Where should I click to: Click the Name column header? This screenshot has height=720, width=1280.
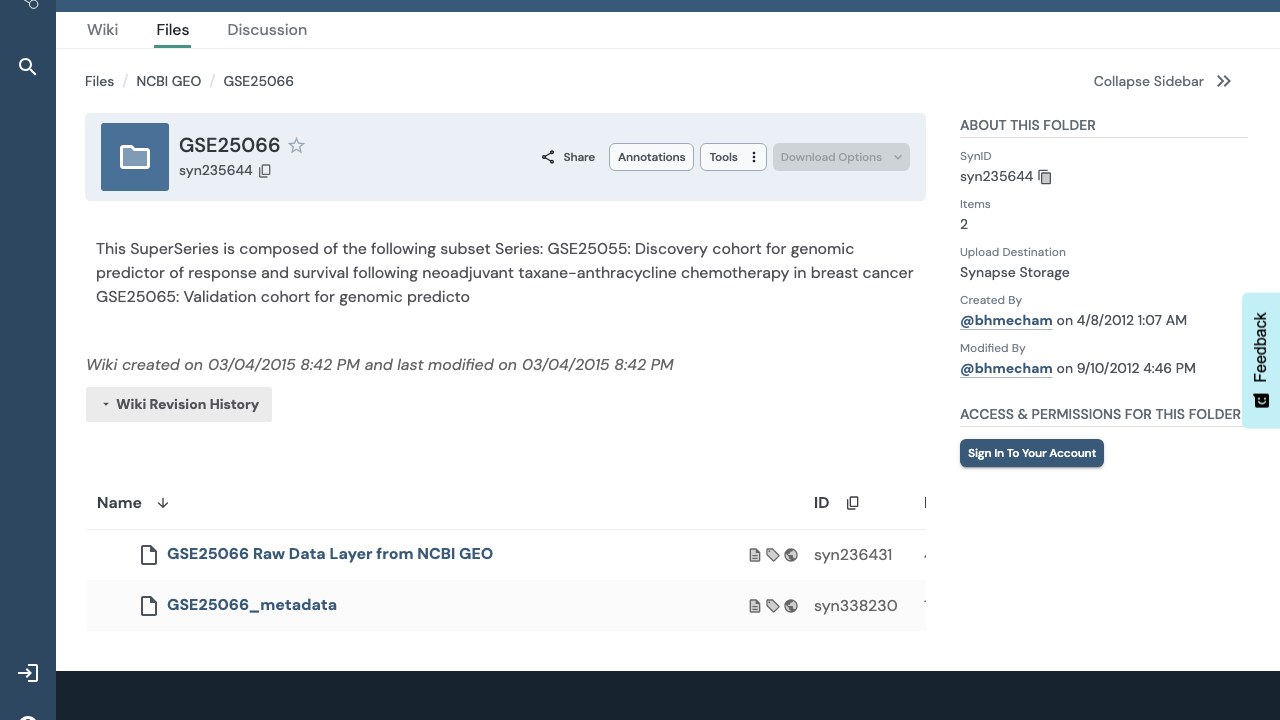pos(119,503)
